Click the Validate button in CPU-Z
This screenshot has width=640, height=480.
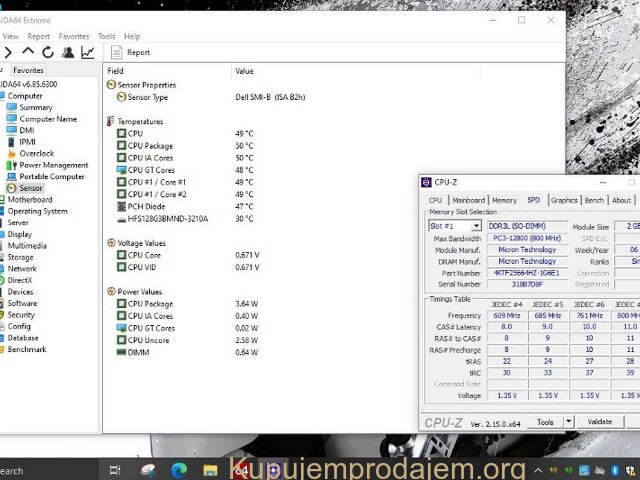[x=599, y=422]
